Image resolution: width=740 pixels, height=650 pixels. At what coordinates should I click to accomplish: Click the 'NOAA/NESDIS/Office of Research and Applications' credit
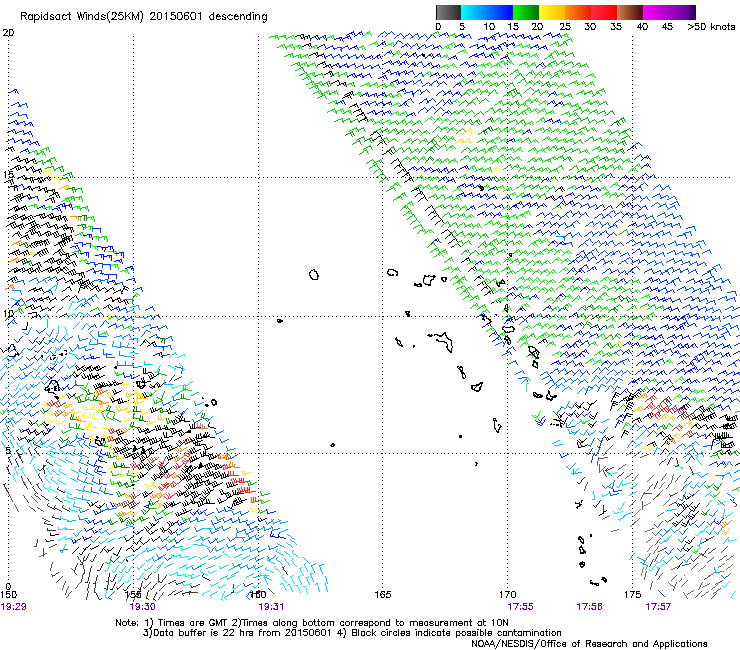click(589, 644)
